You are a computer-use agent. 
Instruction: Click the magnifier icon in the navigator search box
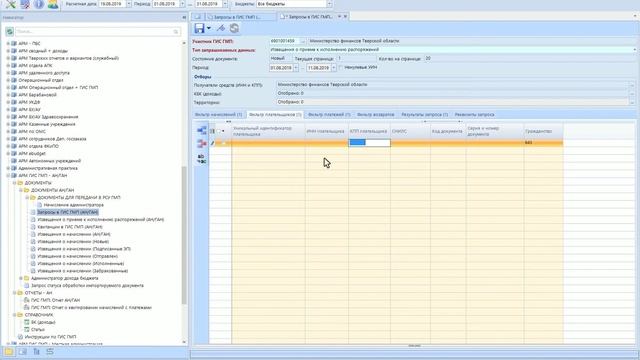[x=176, y=31]
